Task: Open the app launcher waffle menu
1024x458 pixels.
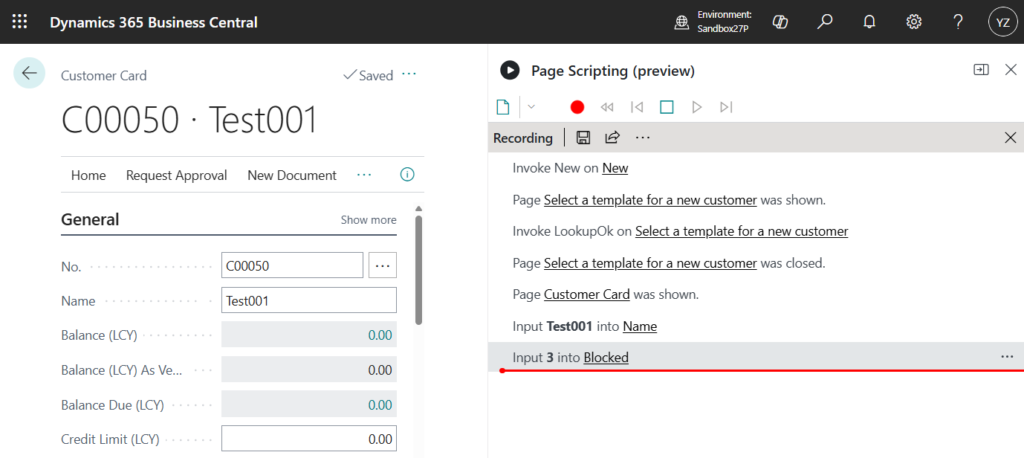Action: [x=19, y=22]
